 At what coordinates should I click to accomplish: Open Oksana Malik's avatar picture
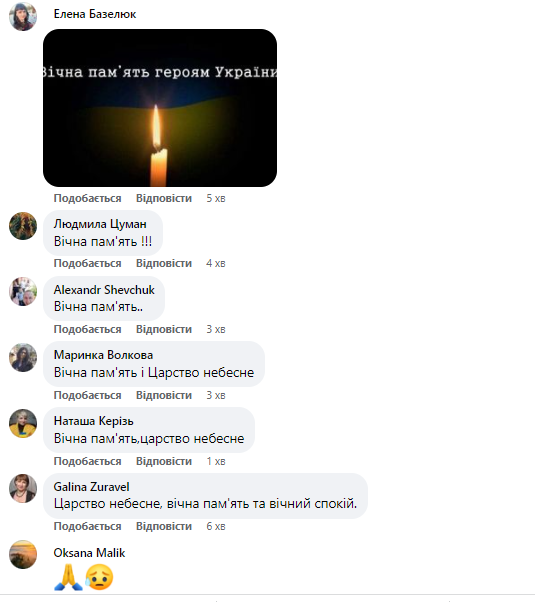coord(23,554)
